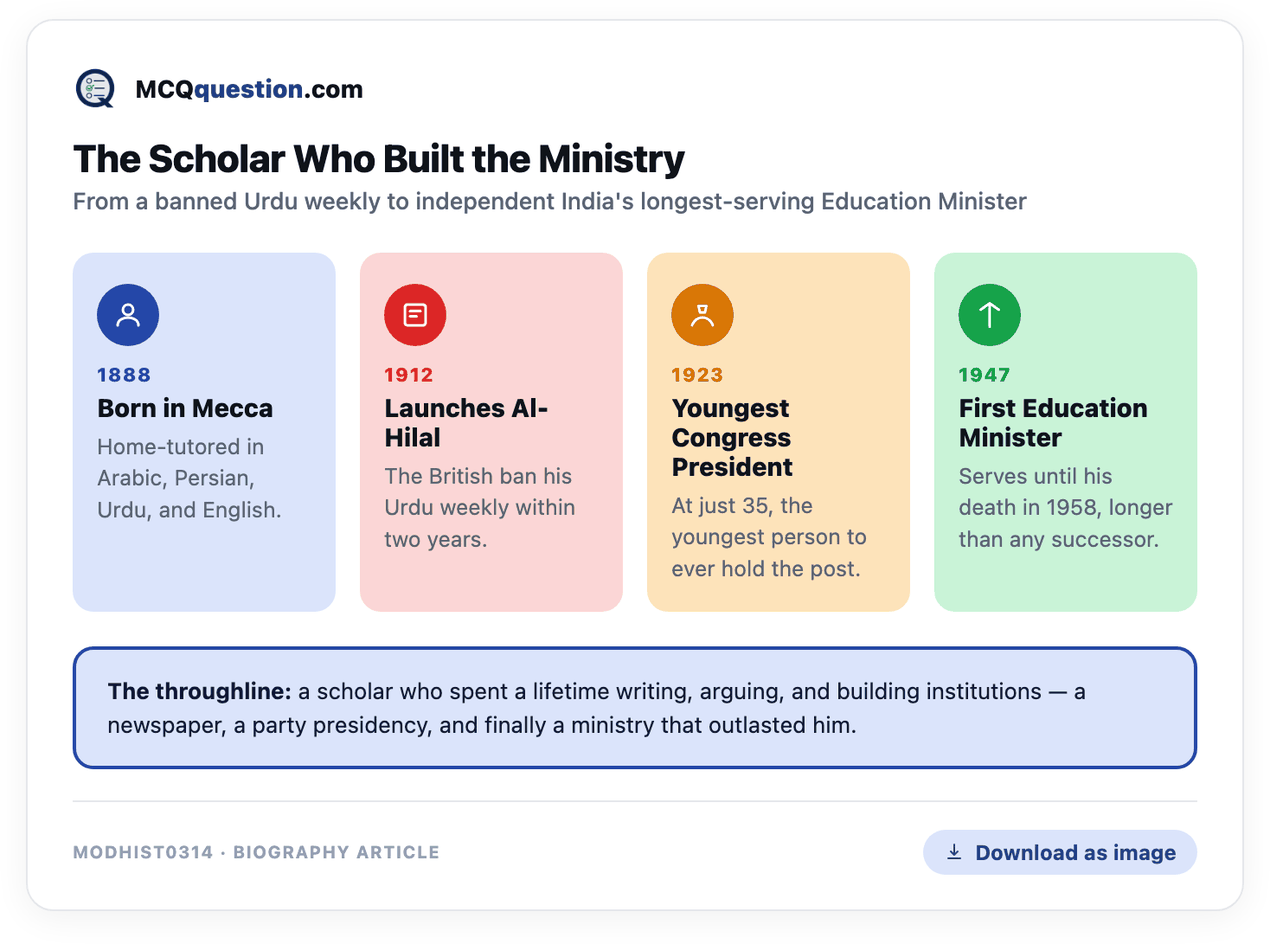Click the MODHIST0314 Biography Article label

point(256,853)
